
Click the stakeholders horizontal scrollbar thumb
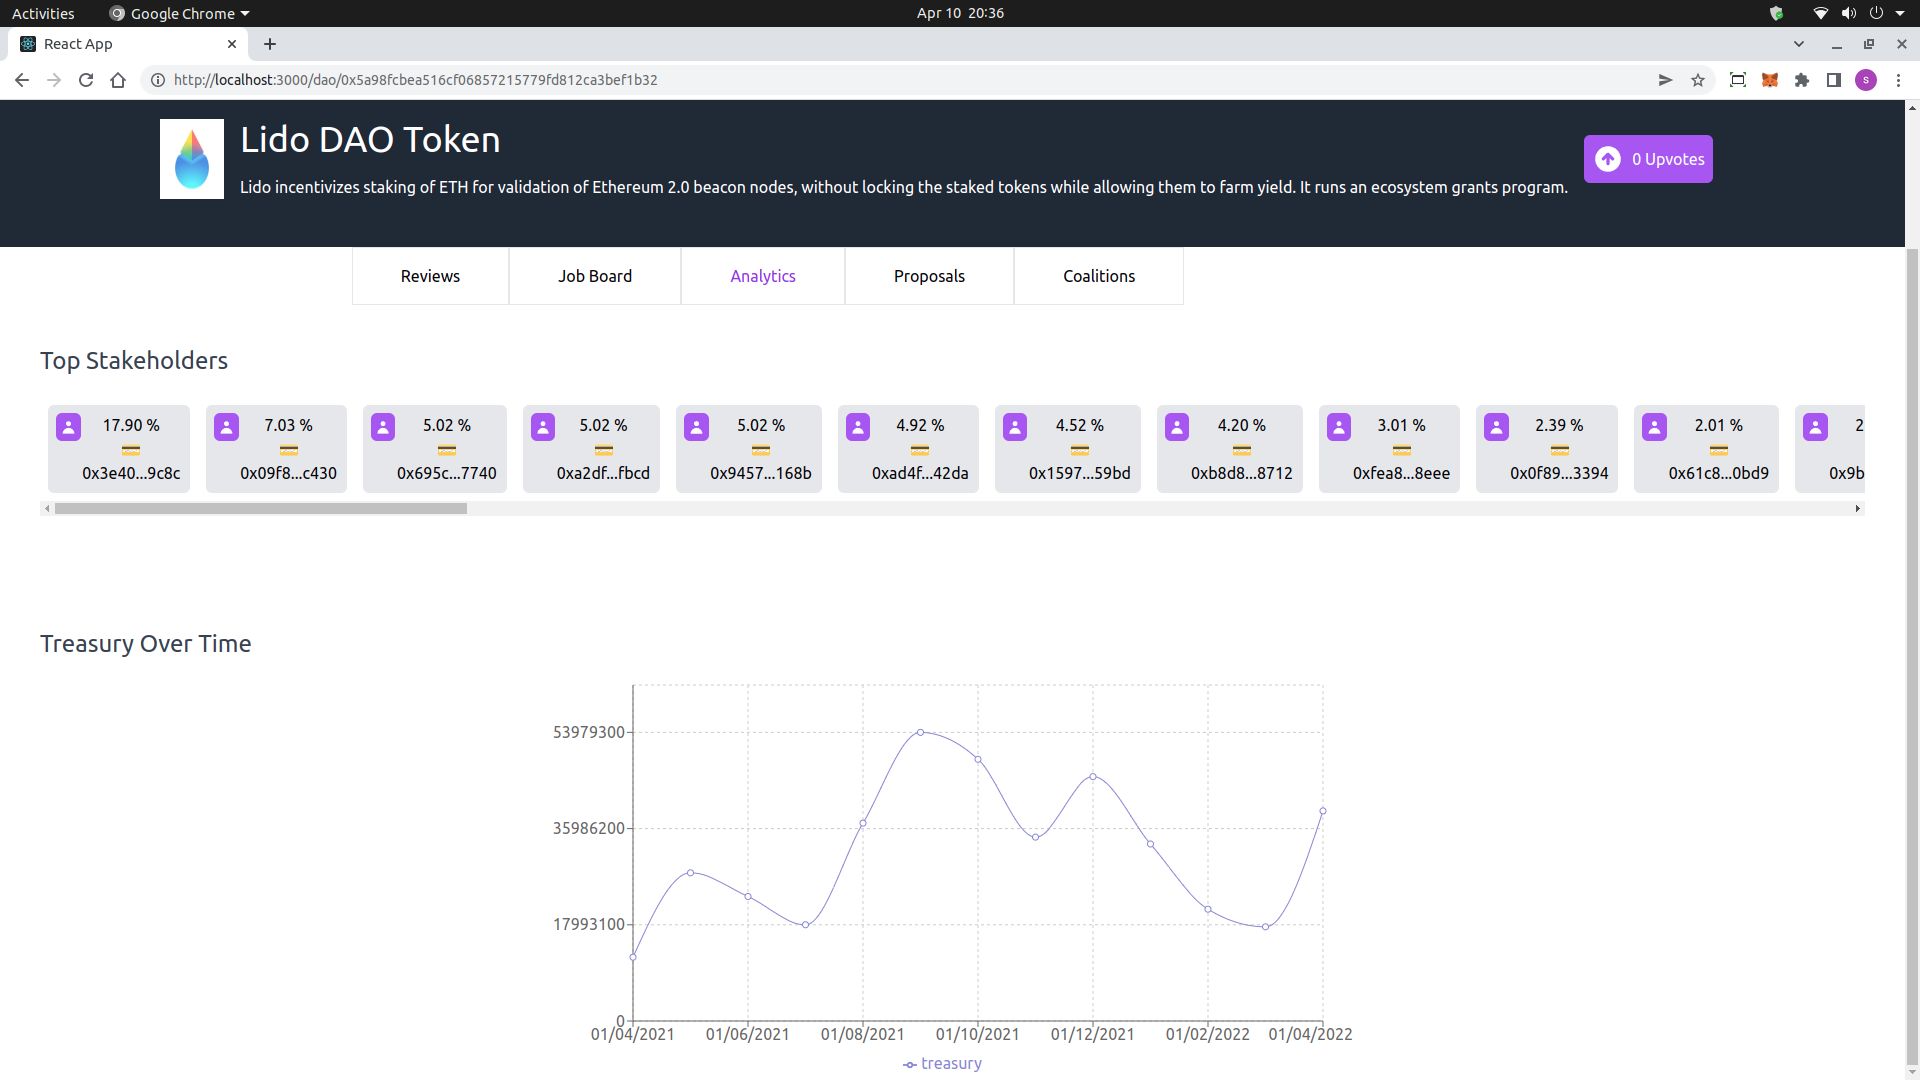pos(260,509)
